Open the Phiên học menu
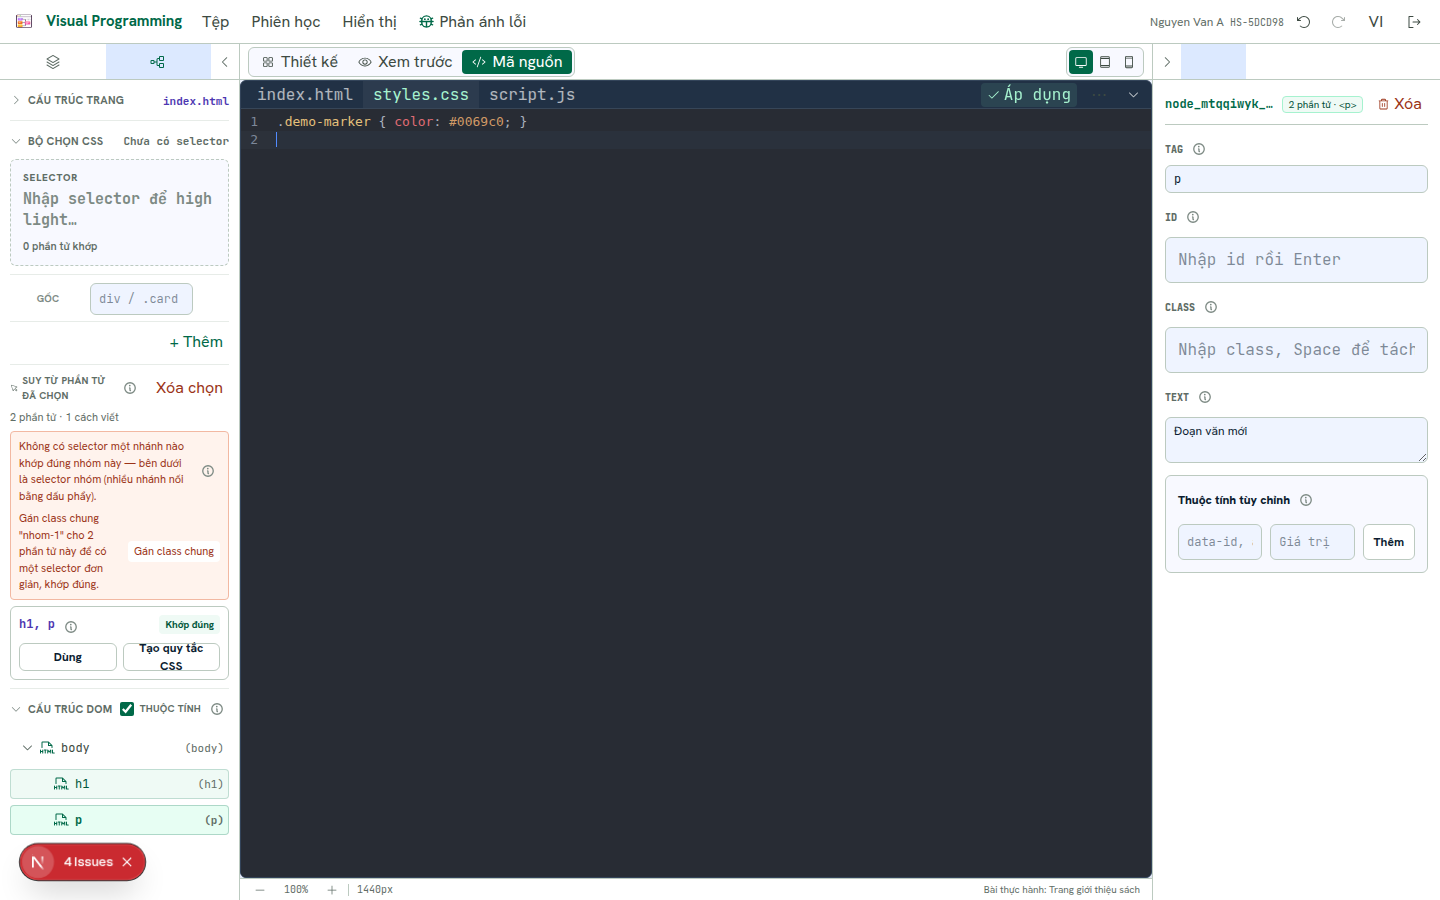Screen dimensions: 1440x900 click(x=286, y=22)
